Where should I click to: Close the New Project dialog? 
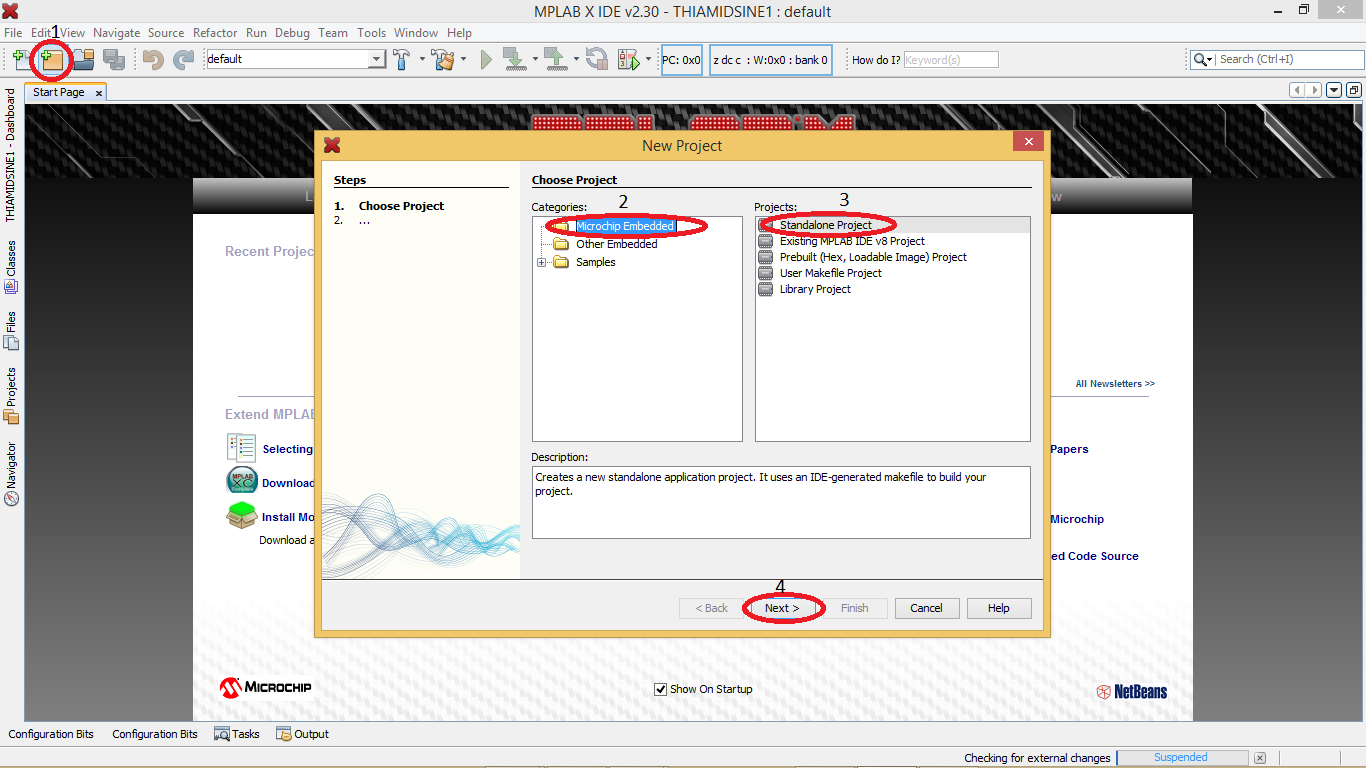pos(1028,143)
